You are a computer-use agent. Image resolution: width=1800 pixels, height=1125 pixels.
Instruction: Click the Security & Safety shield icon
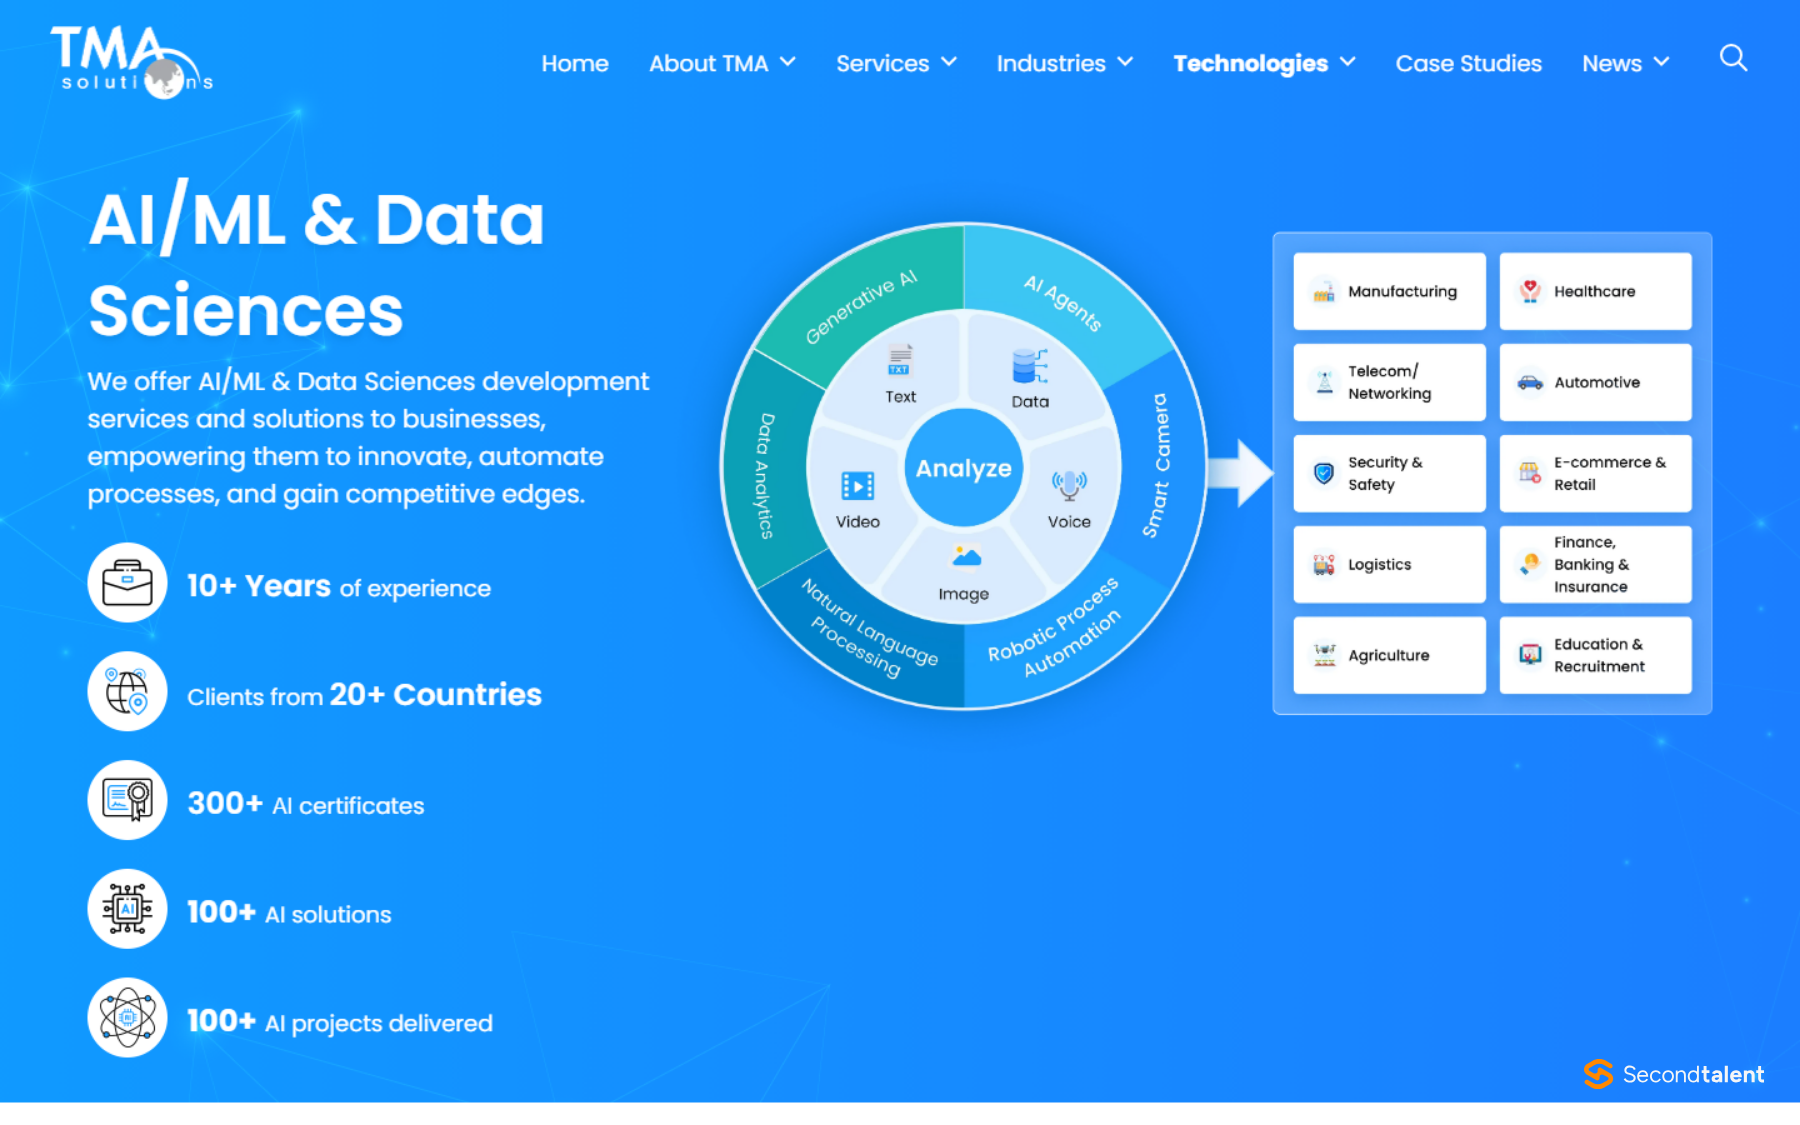point(1324,473)
